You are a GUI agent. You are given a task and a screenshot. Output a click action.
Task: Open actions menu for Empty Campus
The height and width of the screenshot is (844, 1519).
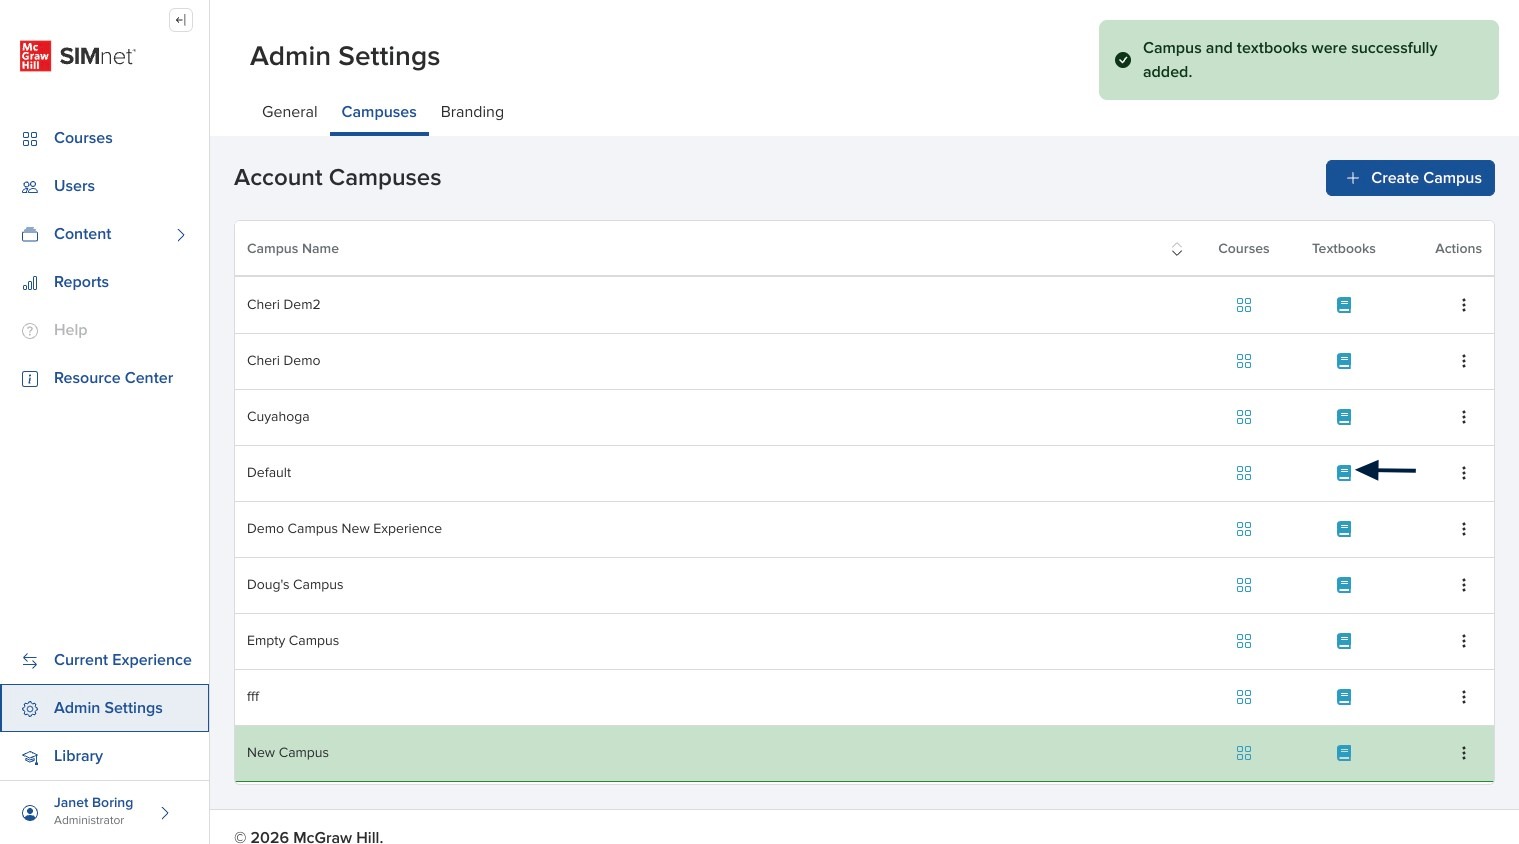pos(1464,641)
